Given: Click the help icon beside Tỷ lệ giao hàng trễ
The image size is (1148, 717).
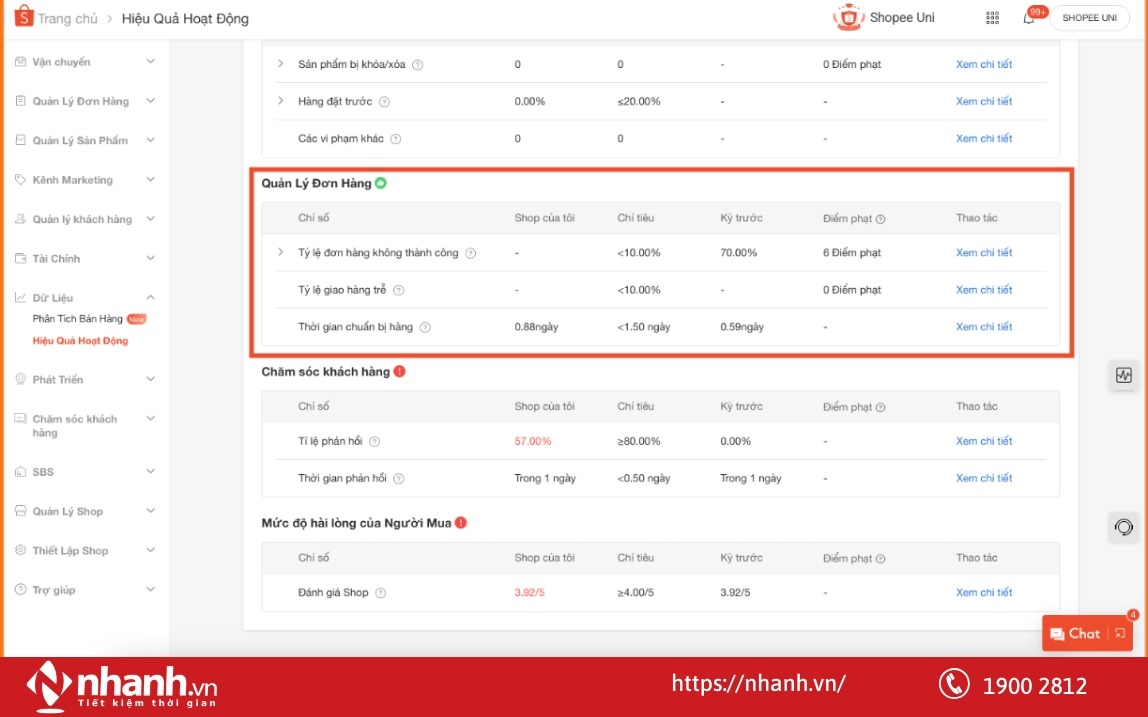Looking at the screenshot, I should coord(398,290).
